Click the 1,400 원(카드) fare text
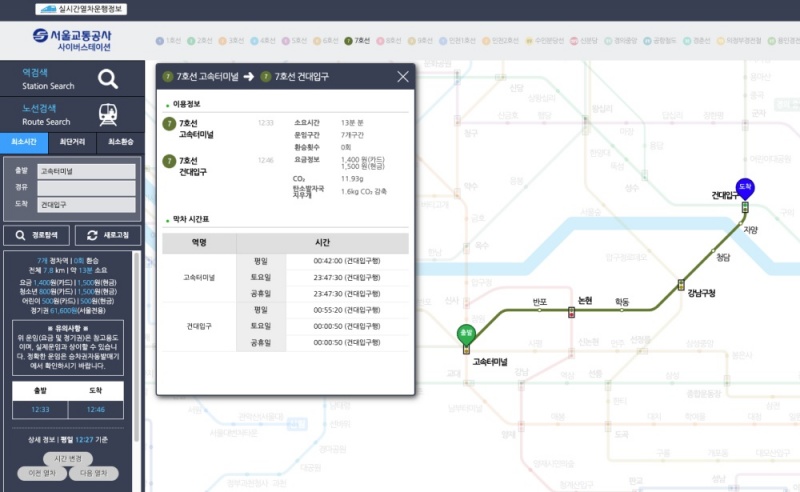The image size is (800, 492). [x=363, y=159]
